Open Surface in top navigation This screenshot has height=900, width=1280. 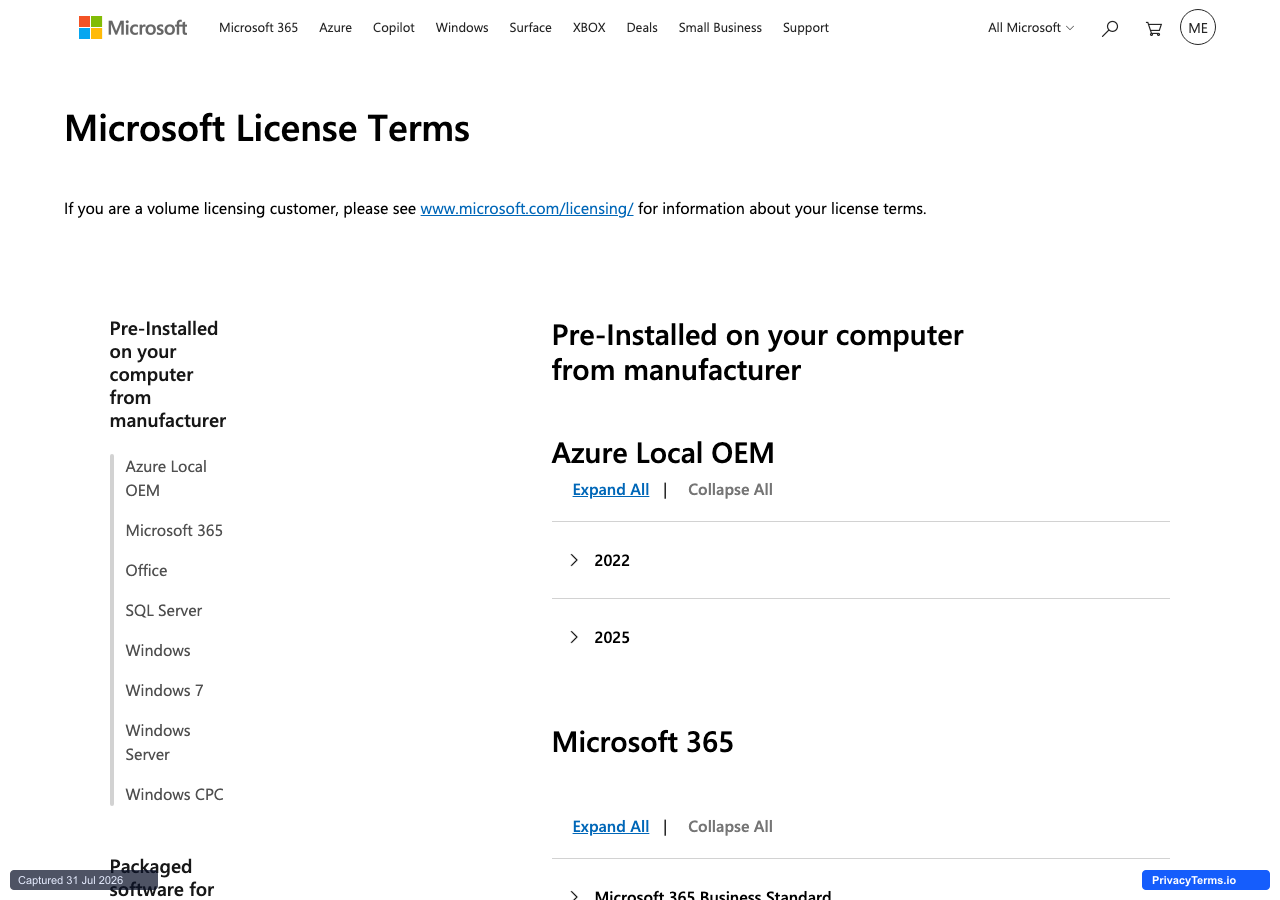531,28
